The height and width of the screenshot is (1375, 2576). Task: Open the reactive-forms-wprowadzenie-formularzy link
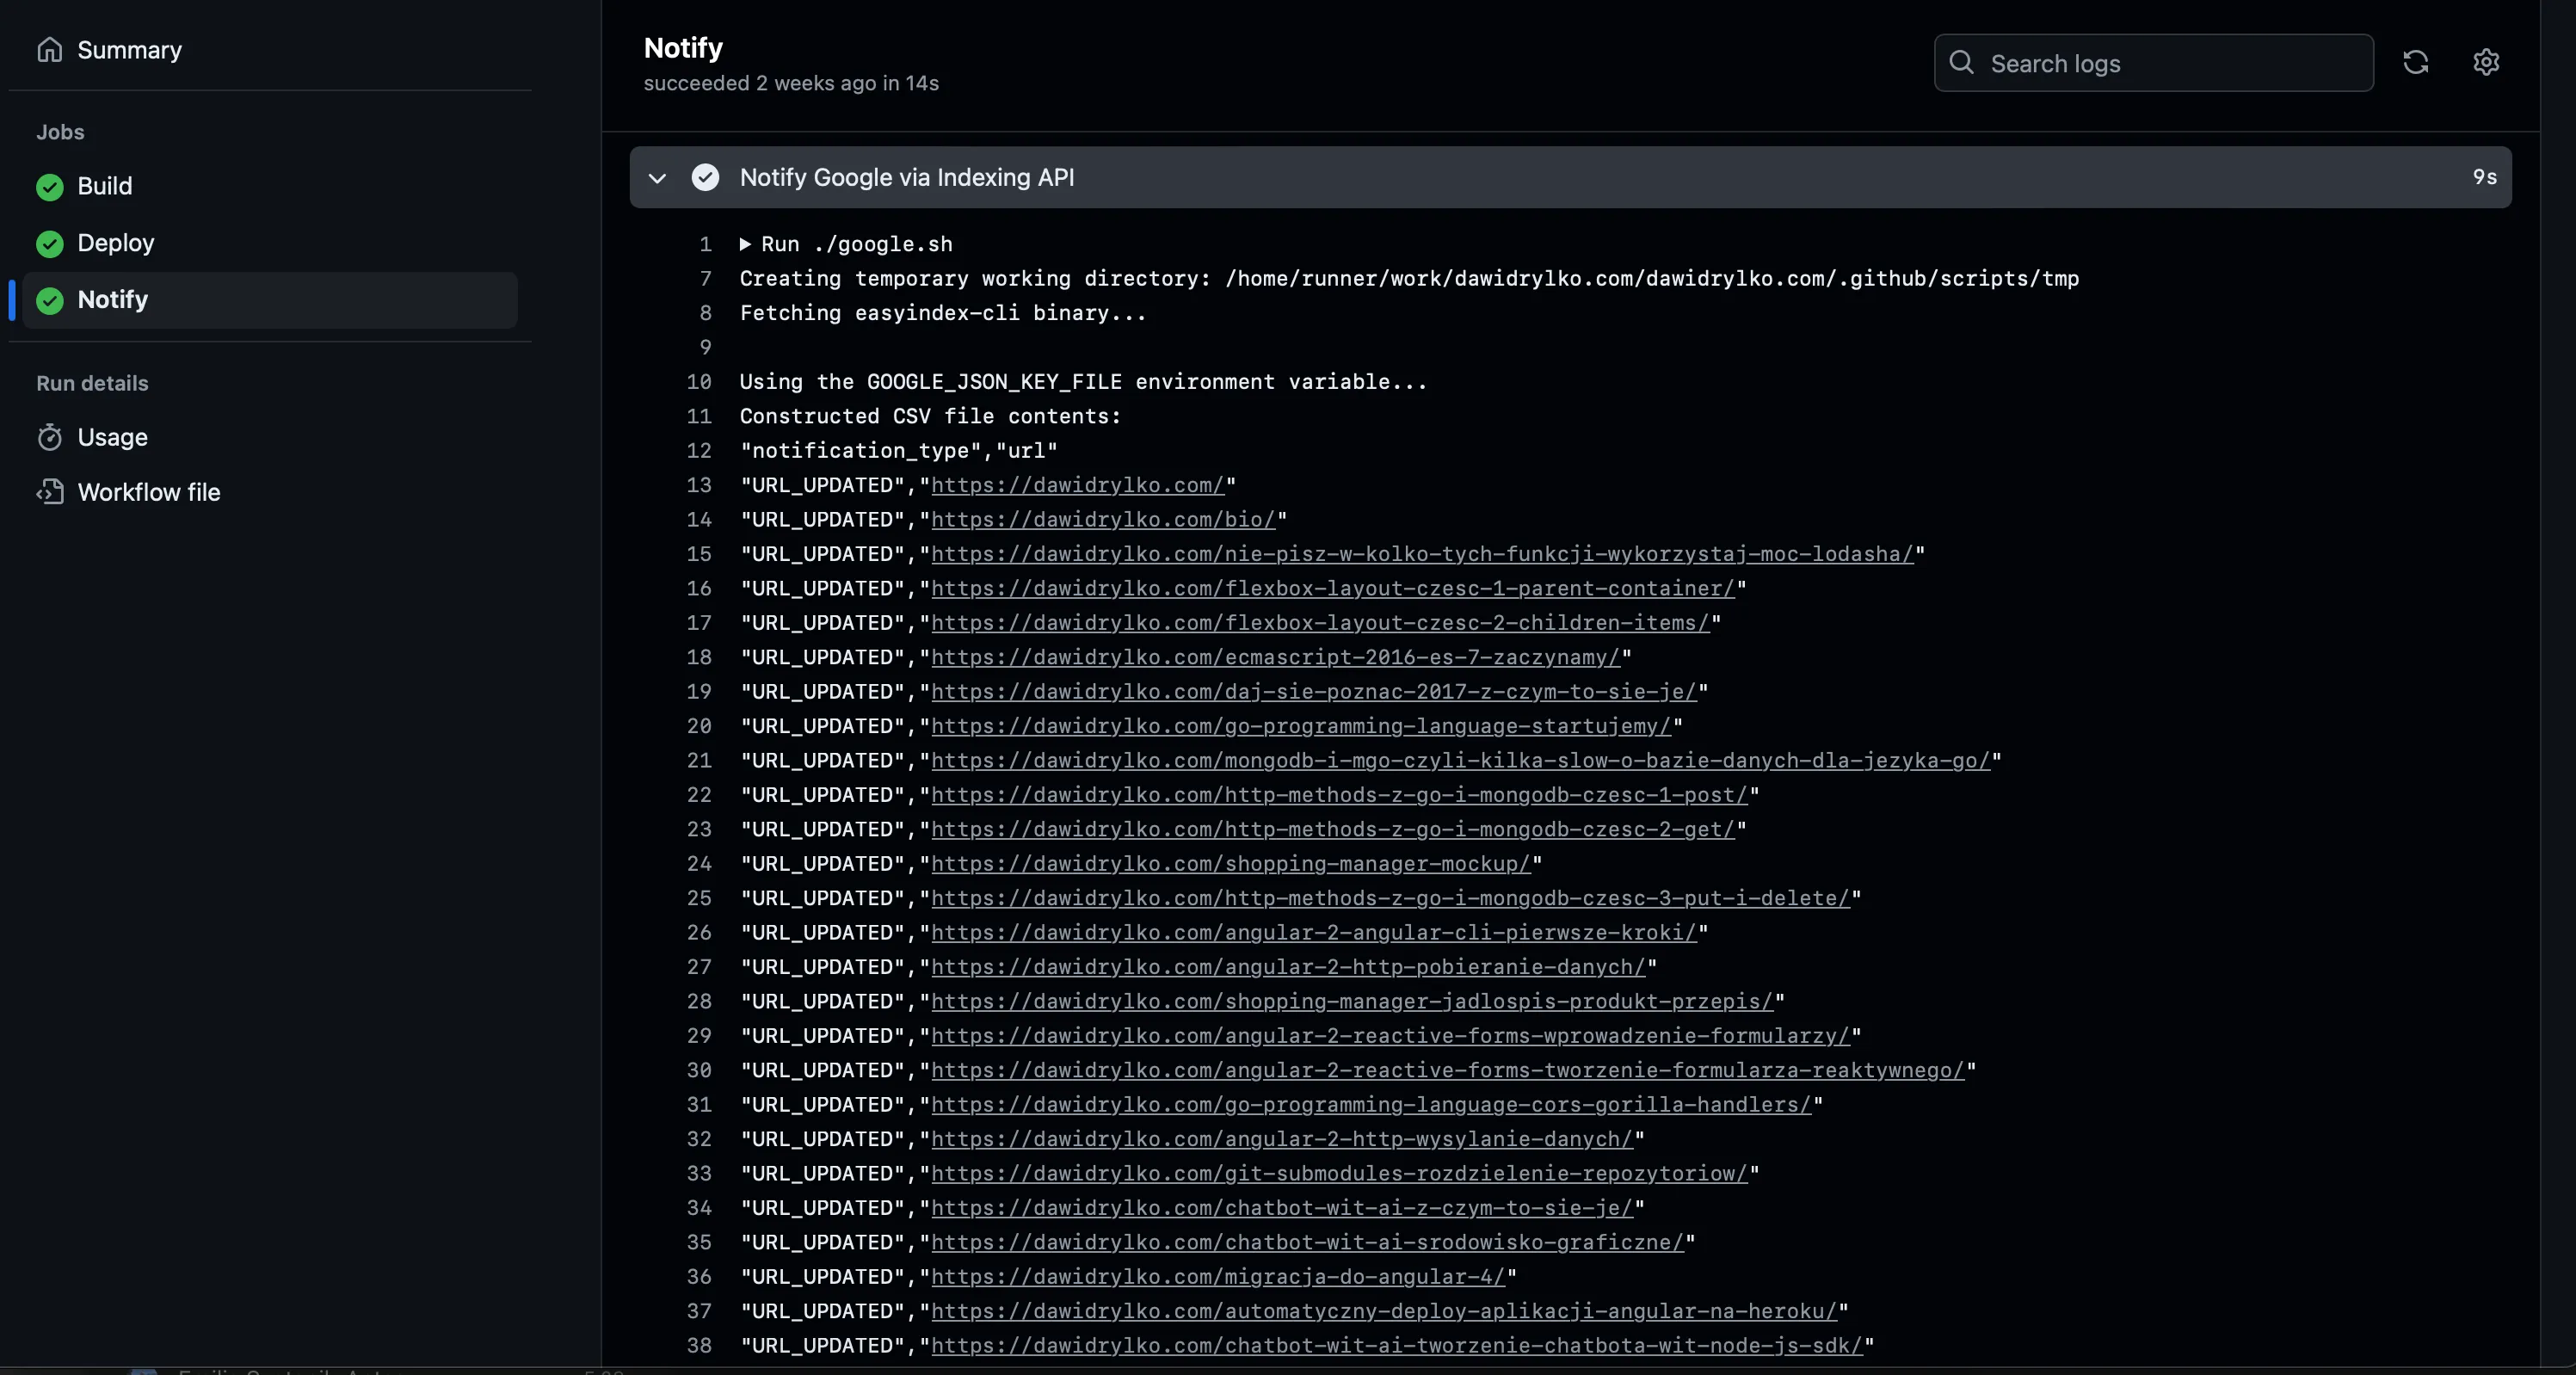[1390, 1036]
